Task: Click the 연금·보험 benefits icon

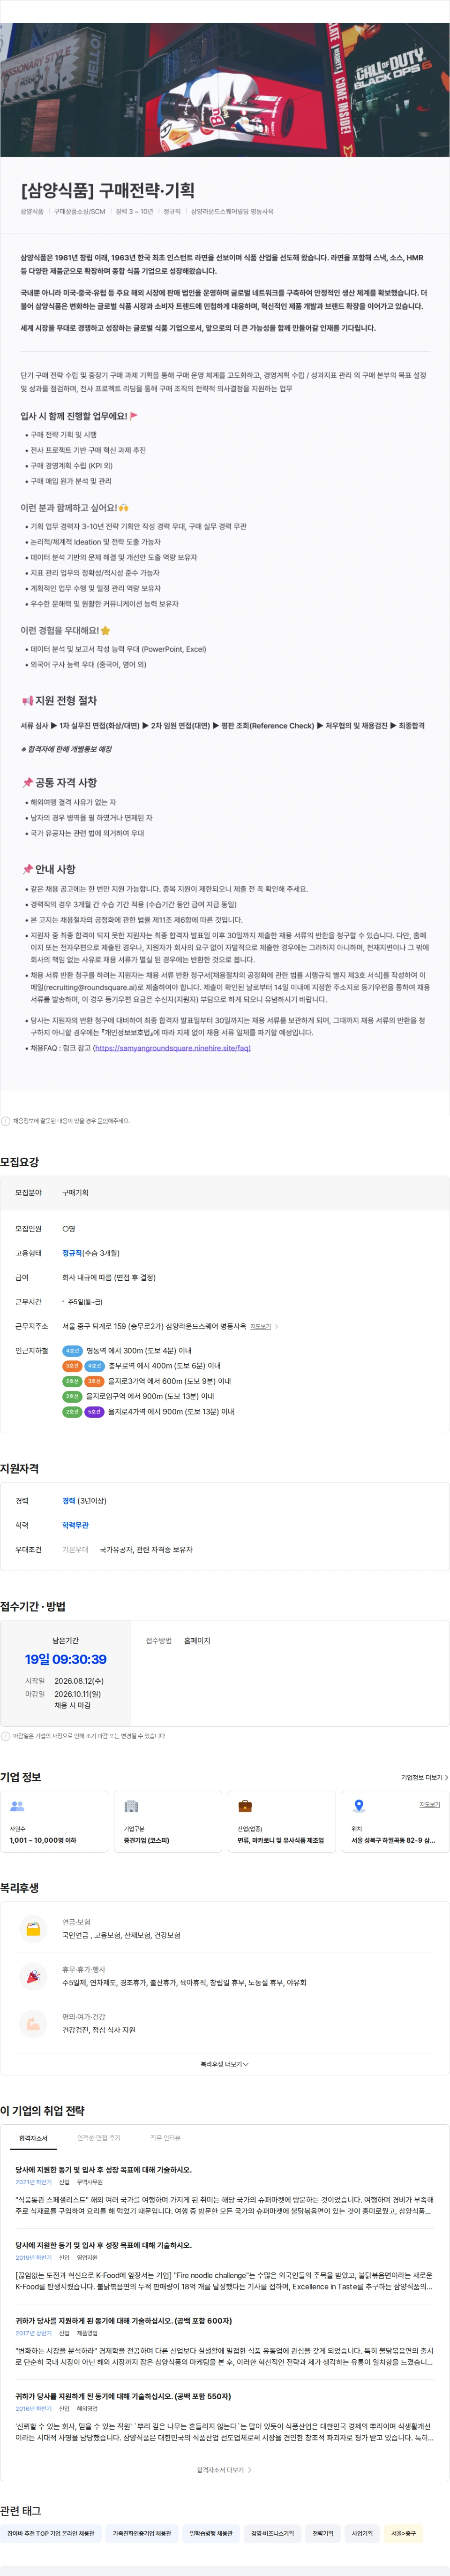Action: 33,1928
